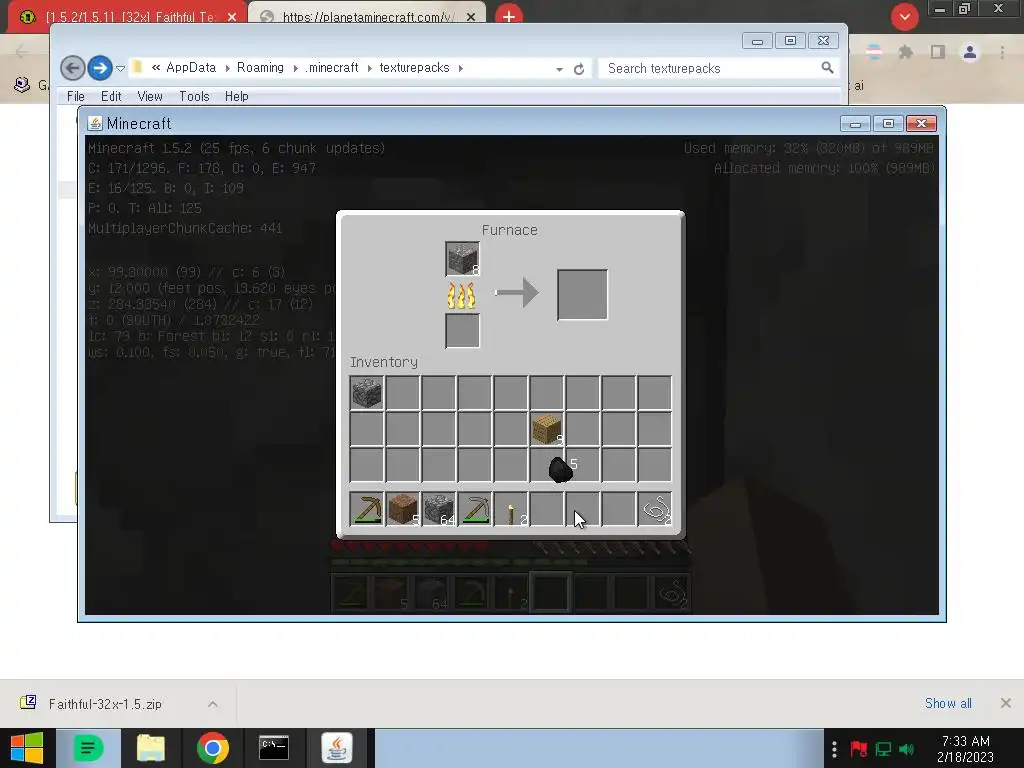Expand the address bar history dropdown
Image resolution: width=1024 pixels, height=768 pixels.
tap(560, 69)
